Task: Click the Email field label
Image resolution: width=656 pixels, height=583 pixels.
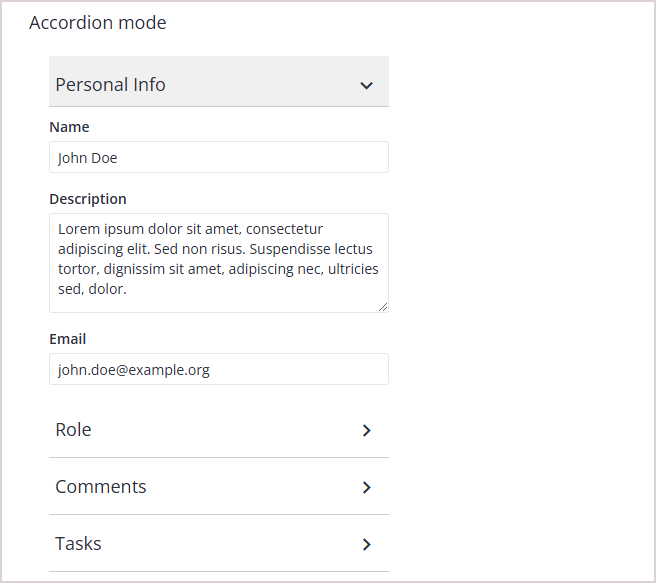Action: point(68,339)
